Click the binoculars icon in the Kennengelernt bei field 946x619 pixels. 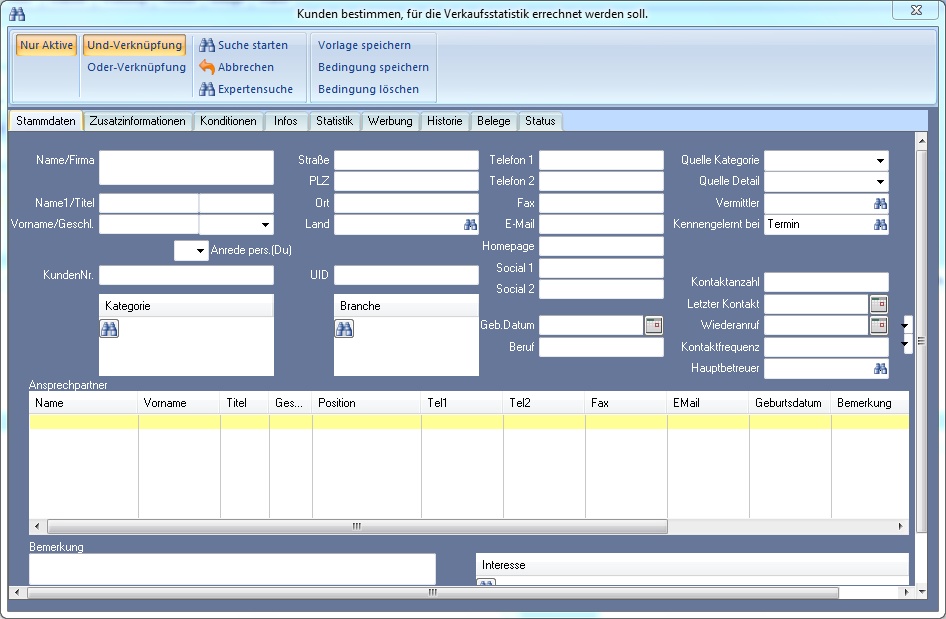coord(880,224)
